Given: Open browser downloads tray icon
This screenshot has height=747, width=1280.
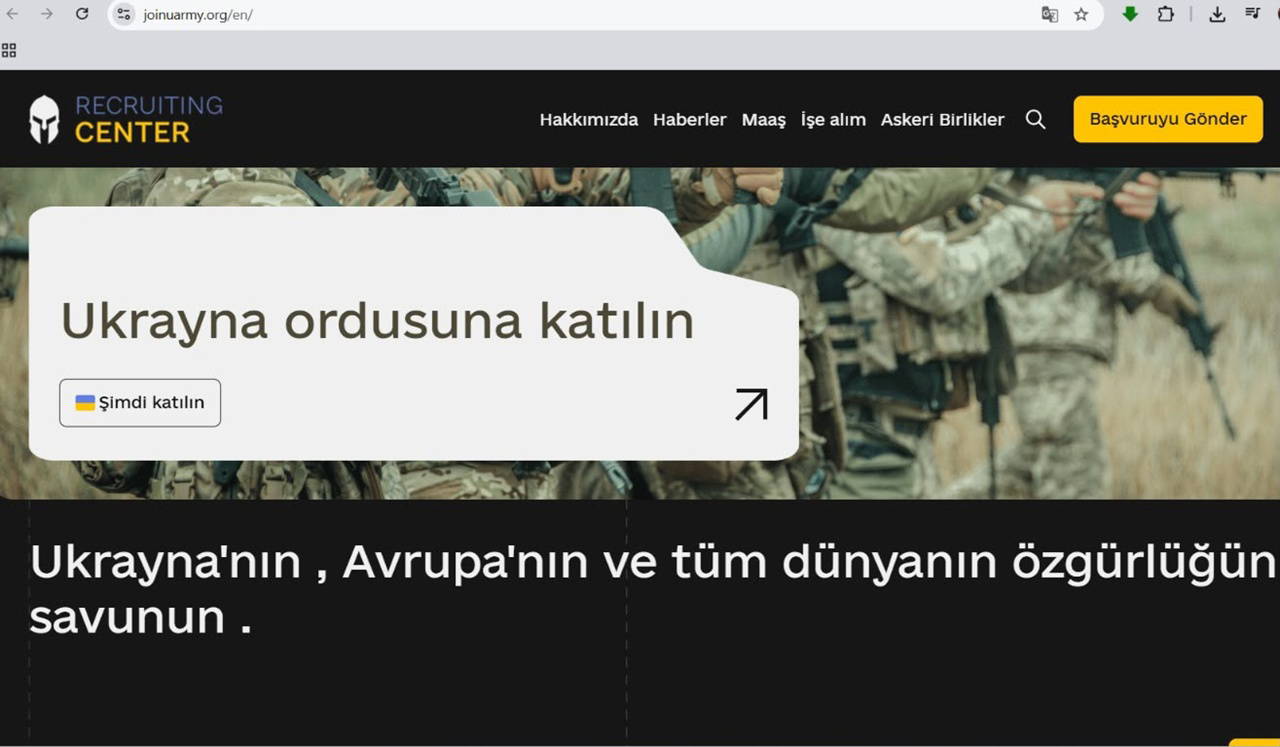Looking at the screenshot, I should [1217, 14].
